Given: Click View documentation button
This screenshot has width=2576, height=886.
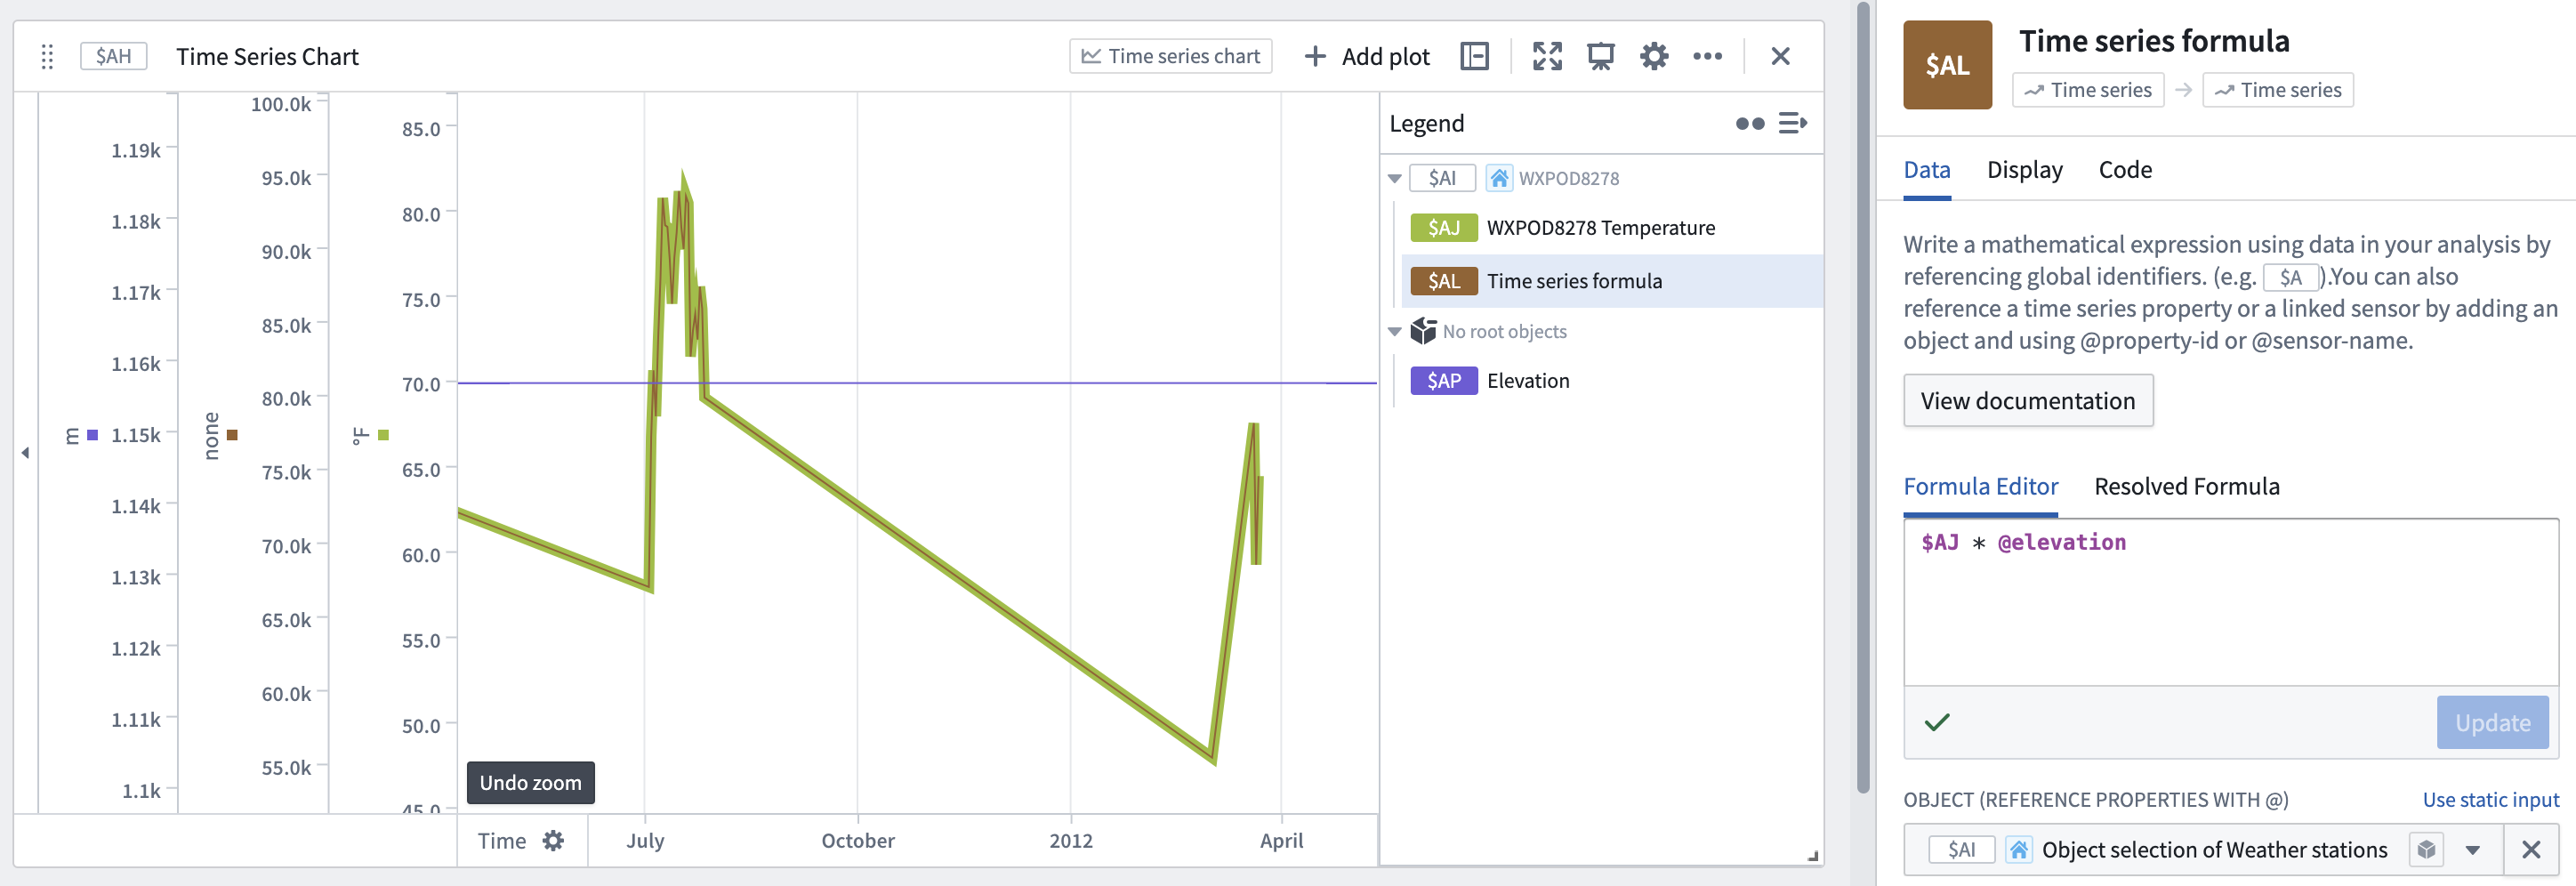Looking at the screenshot, I should [2027, 401].
